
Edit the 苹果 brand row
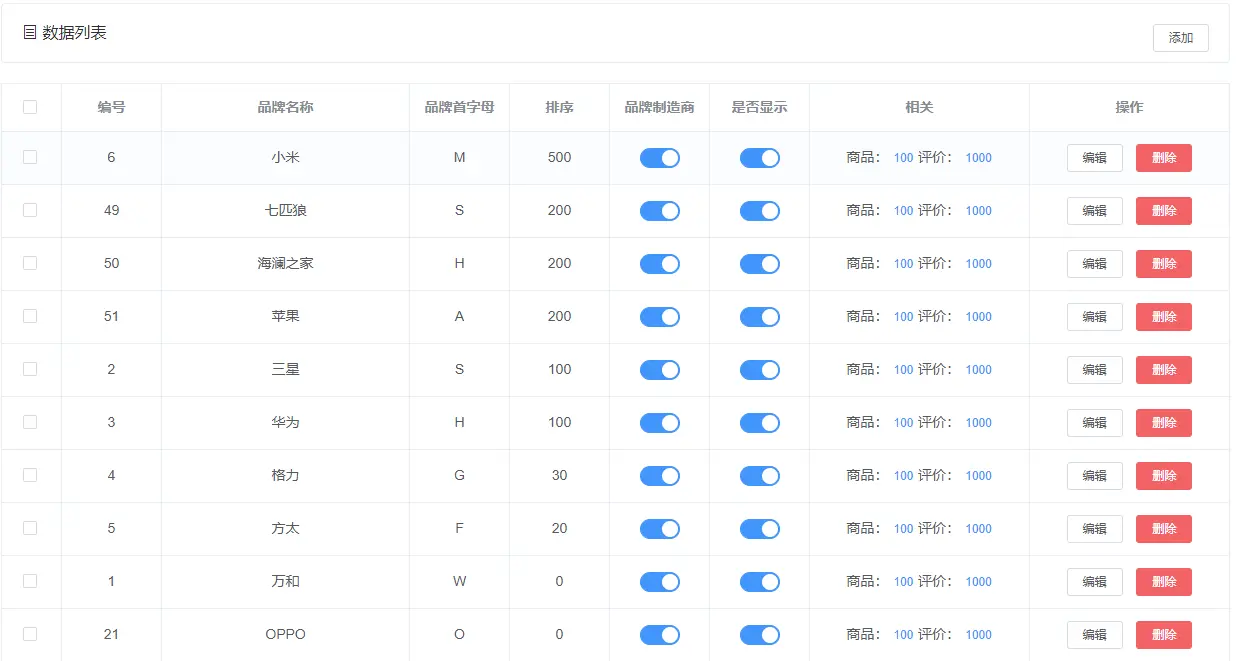[x=1095, y=317]
